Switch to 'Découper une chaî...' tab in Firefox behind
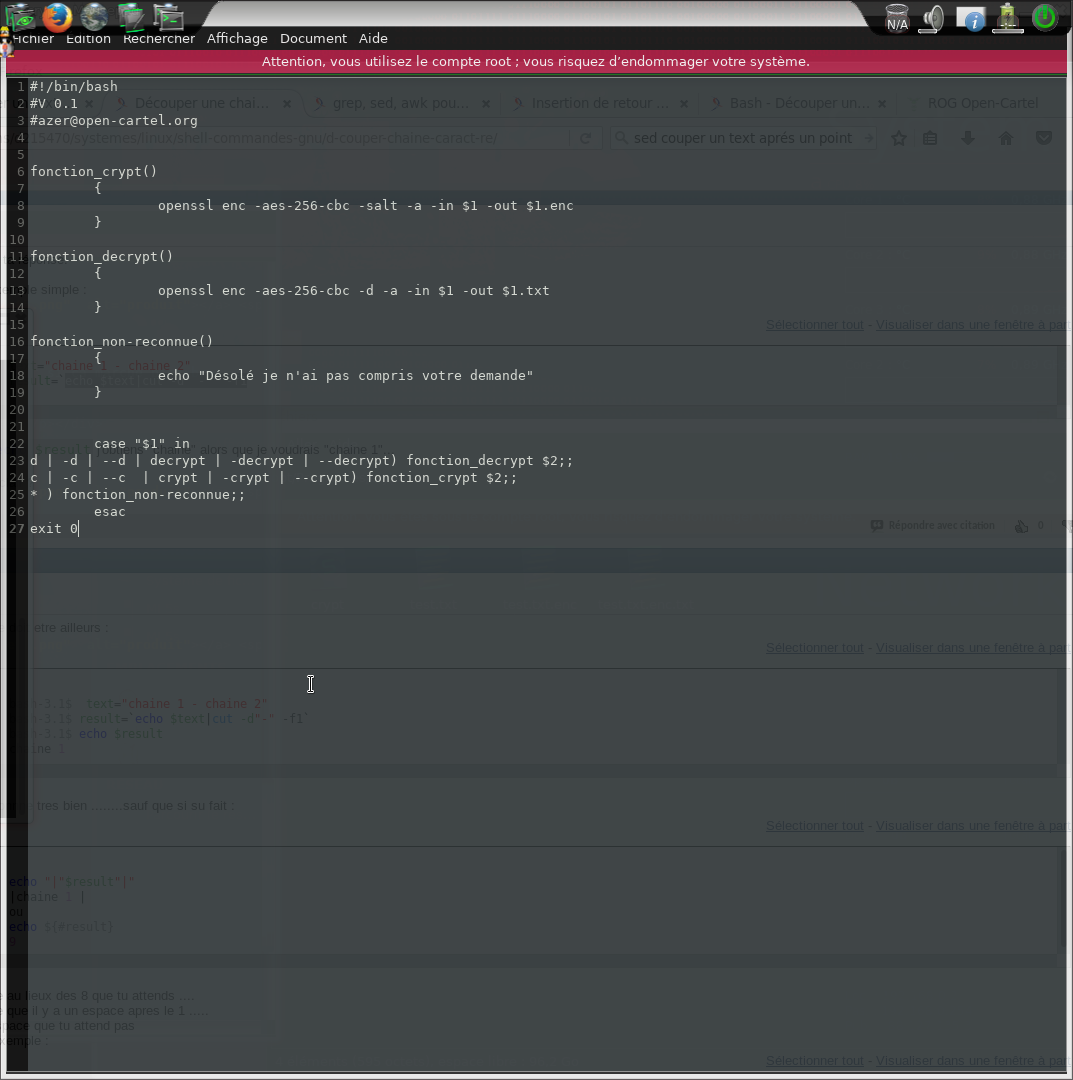 (201, 103)
